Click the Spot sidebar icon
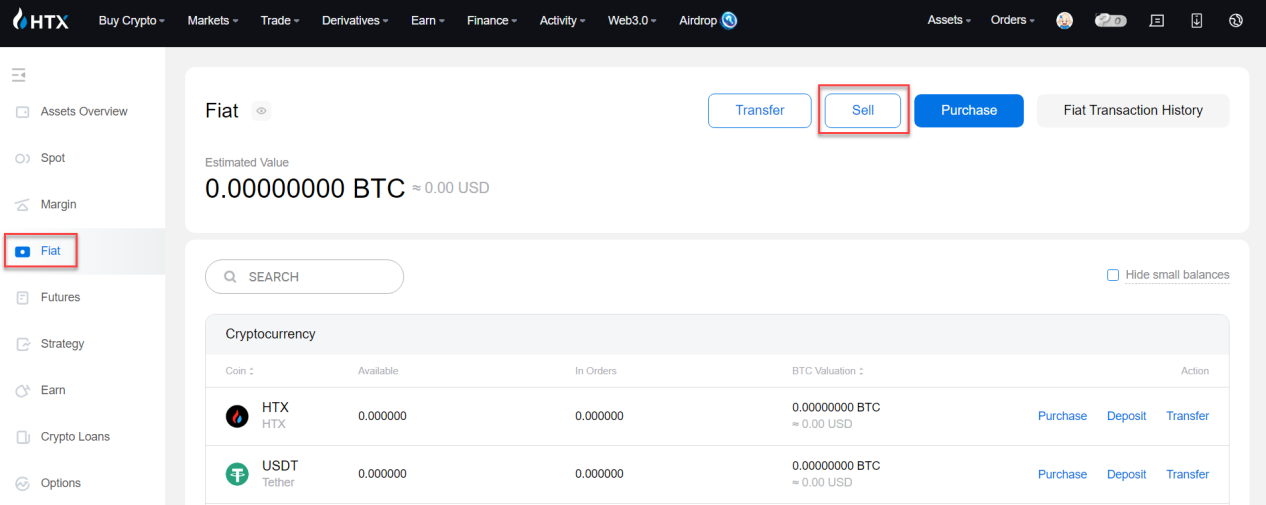This screenshot has width=1266, height=505. pos(22,158)
